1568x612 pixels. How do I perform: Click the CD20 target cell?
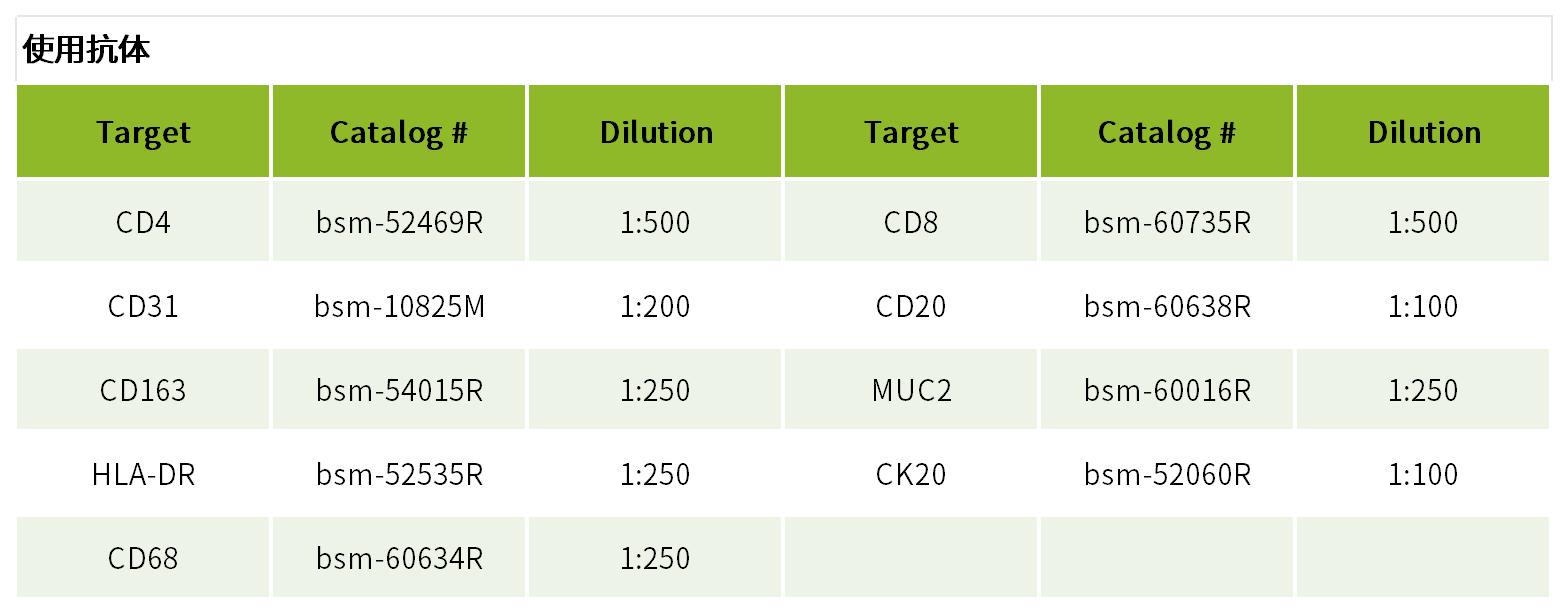911,306
